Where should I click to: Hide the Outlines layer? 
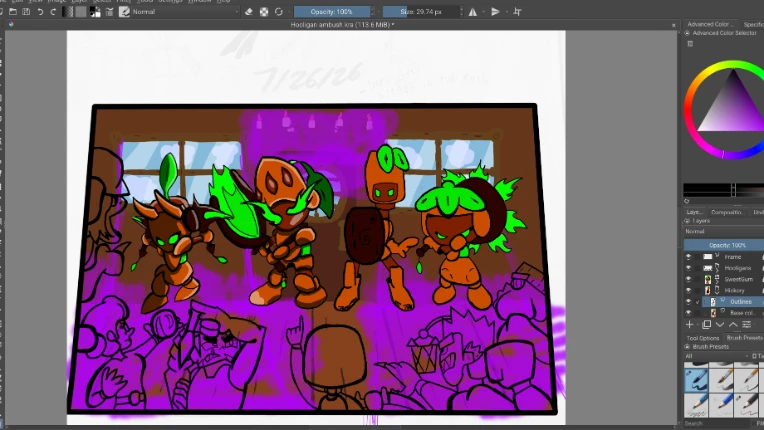coord(688,302)
